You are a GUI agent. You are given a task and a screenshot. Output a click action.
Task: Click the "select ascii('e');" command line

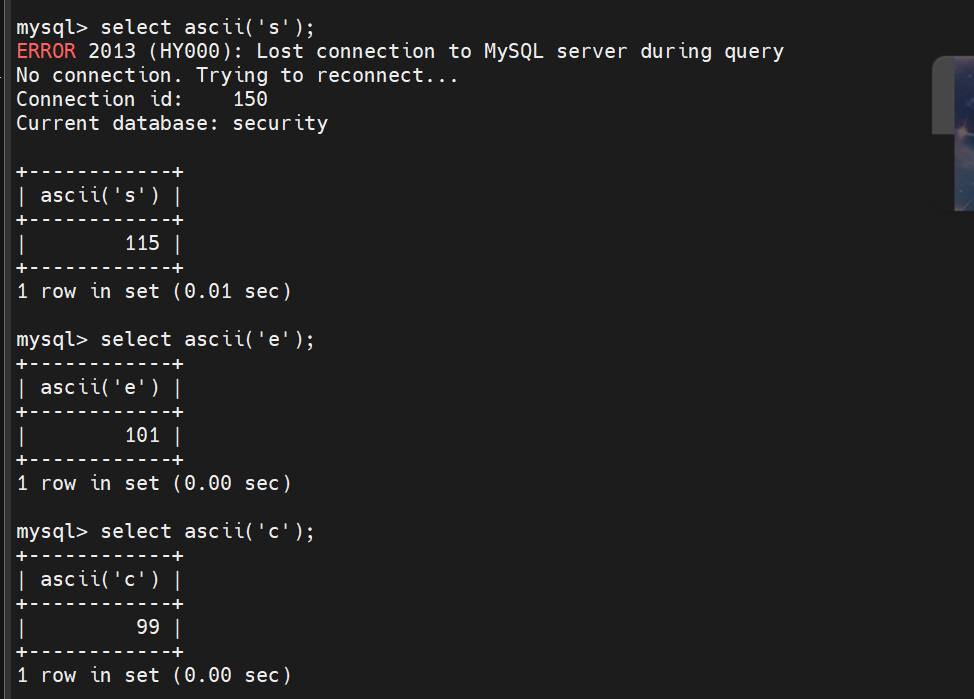(x=207, y=340)
